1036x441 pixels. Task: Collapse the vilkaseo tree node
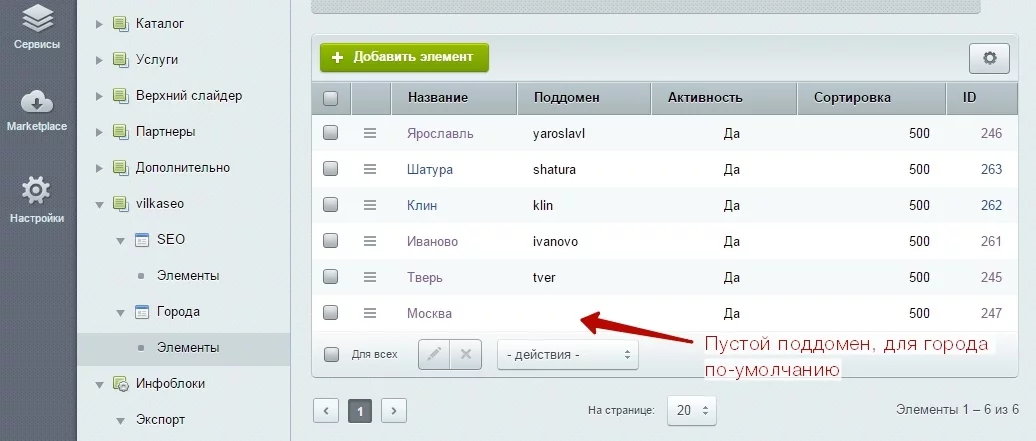100,204
